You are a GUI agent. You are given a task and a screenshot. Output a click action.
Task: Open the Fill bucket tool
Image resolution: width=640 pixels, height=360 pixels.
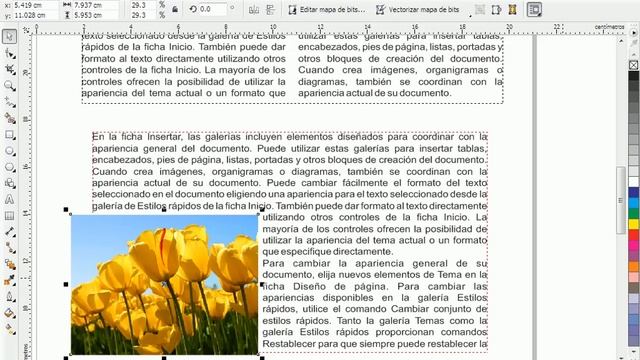(x=9, y=313)
